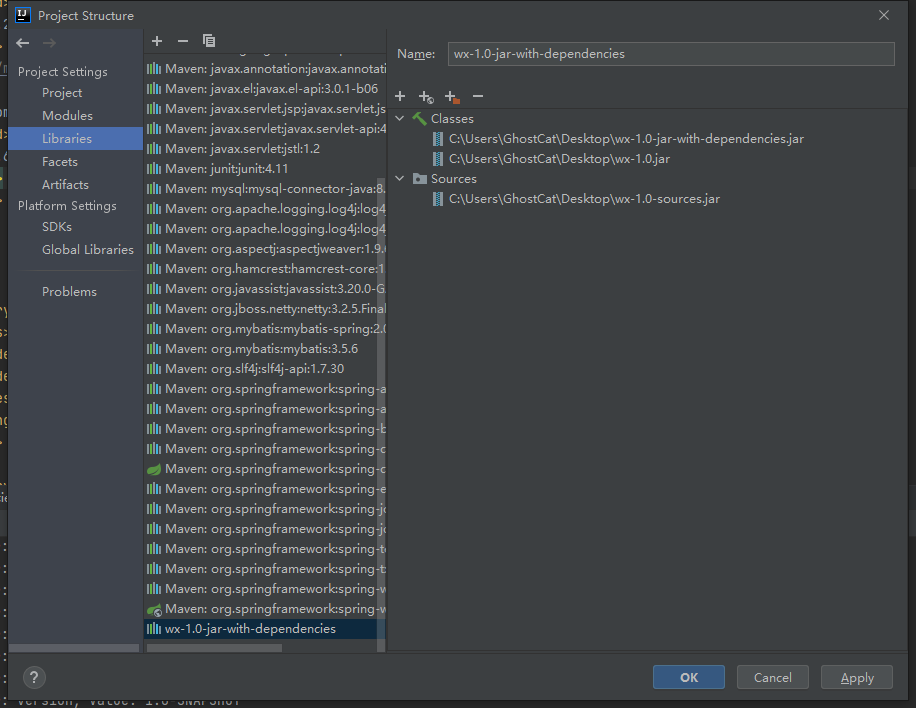
Task: Collapse the Classes tree node
Action: coord(400,119)
